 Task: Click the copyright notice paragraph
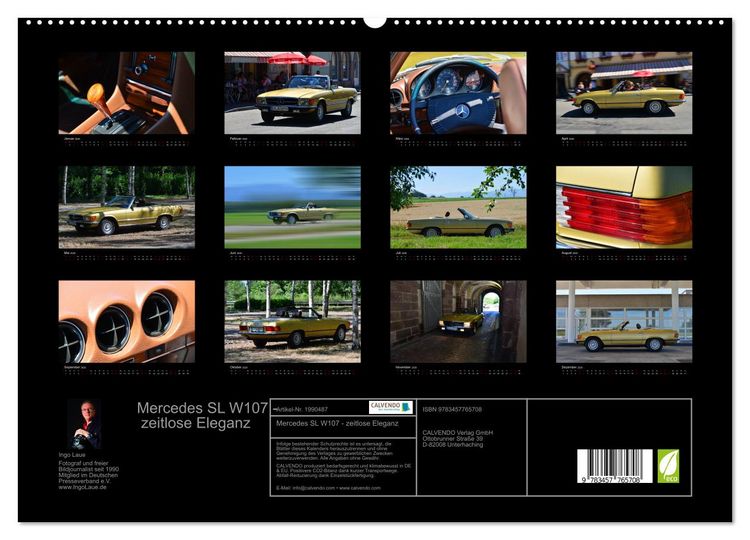point(334,452)
